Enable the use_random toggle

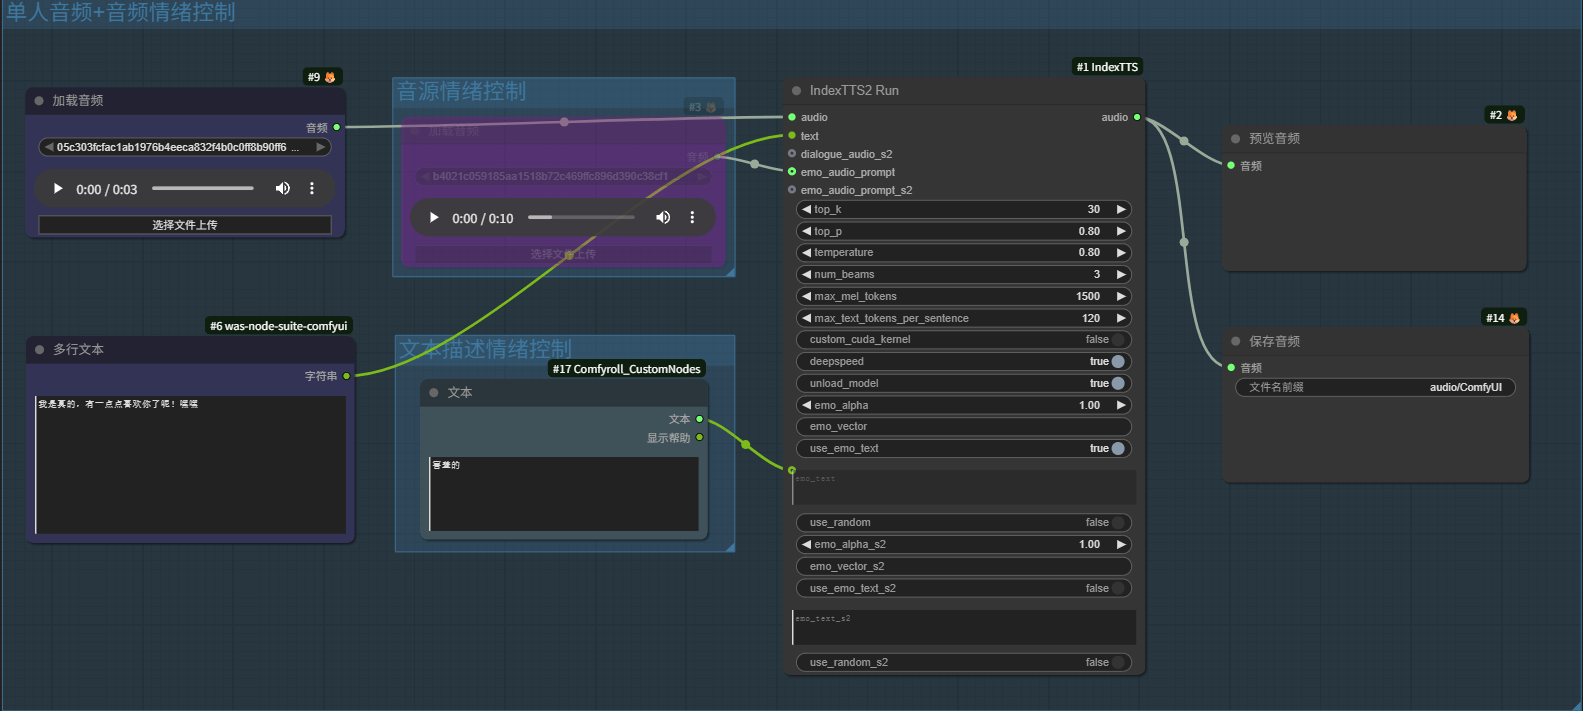1118,523
